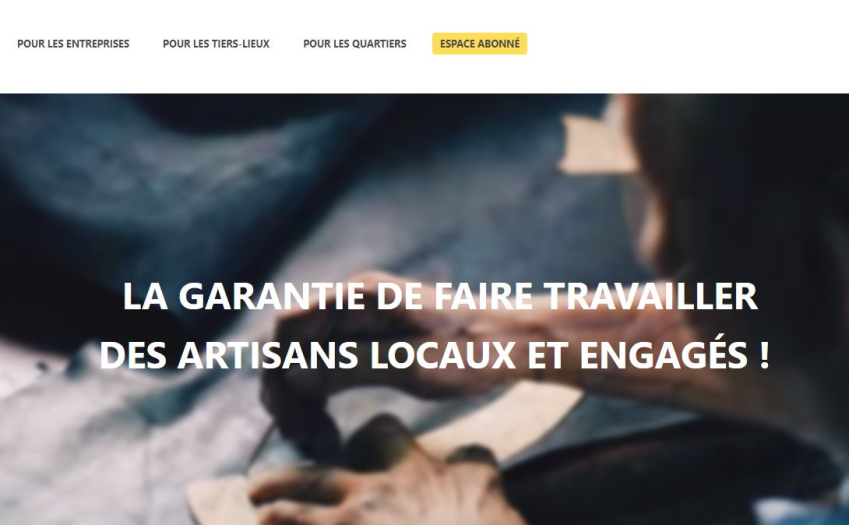Screen dimensions: 849x525
Task: Click the yellow Espace abonné button
Action: pos(480,44)
